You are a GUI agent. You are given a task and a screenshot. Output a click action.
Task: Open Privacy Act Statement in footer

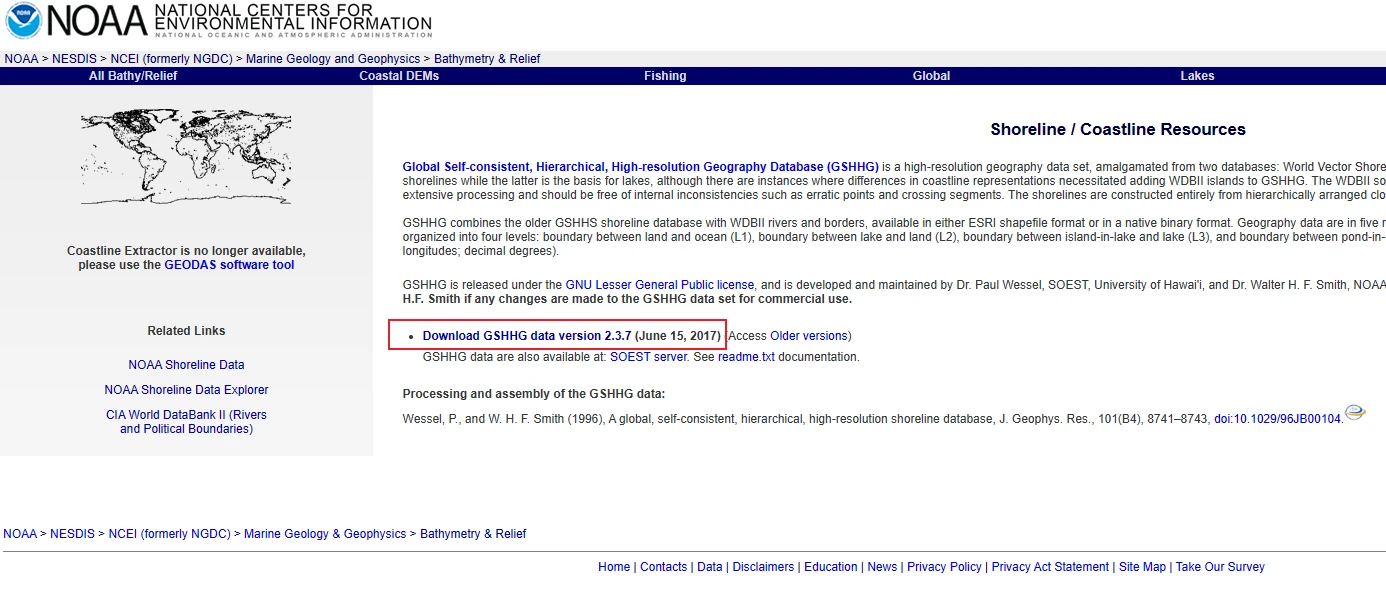[1051, 567]
